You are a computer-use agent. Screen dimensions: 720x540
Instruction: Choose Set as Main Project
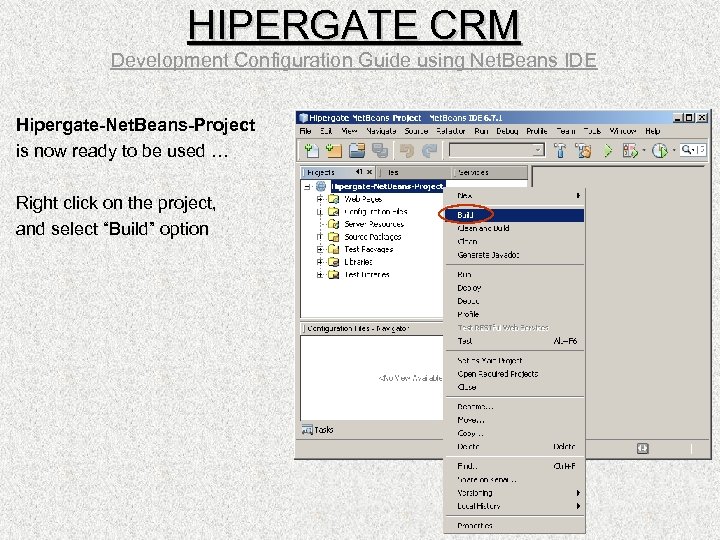[x=515, y=361]
